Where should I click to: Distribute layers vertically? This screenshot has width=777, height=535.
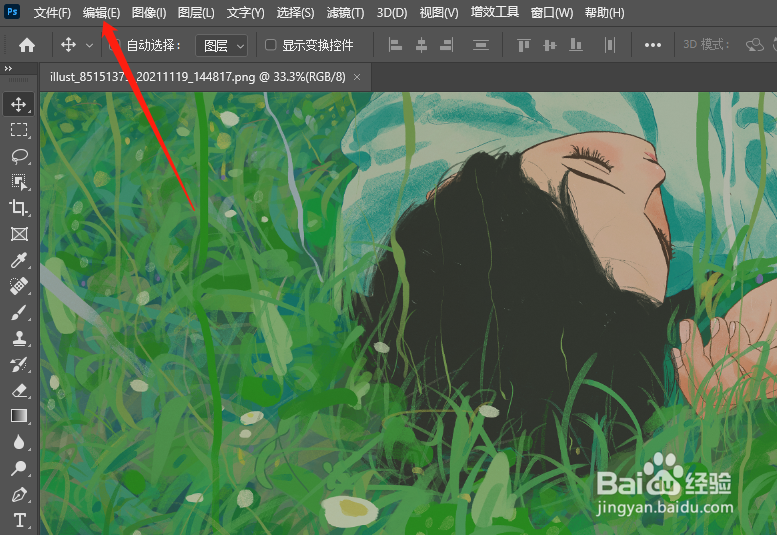tap(481, 45)
